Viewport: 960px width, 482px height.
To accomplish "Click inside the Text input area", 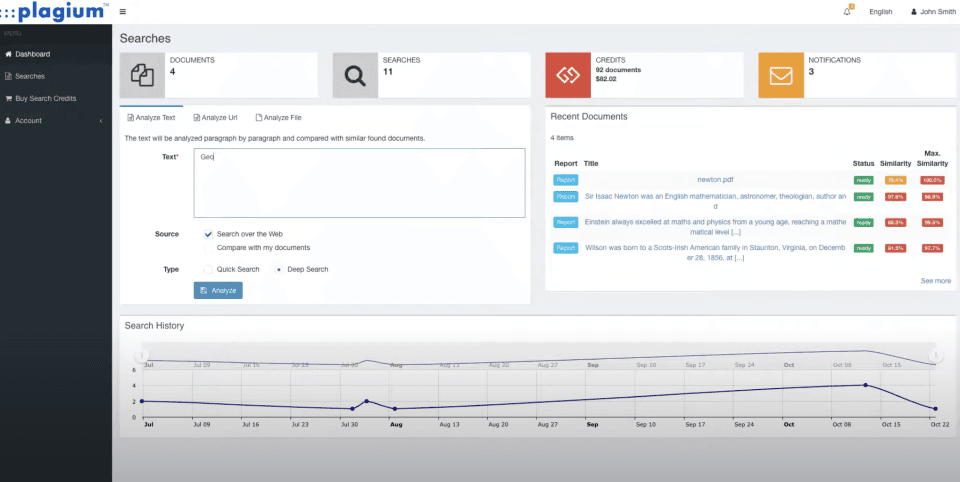I will pos(359,183).
